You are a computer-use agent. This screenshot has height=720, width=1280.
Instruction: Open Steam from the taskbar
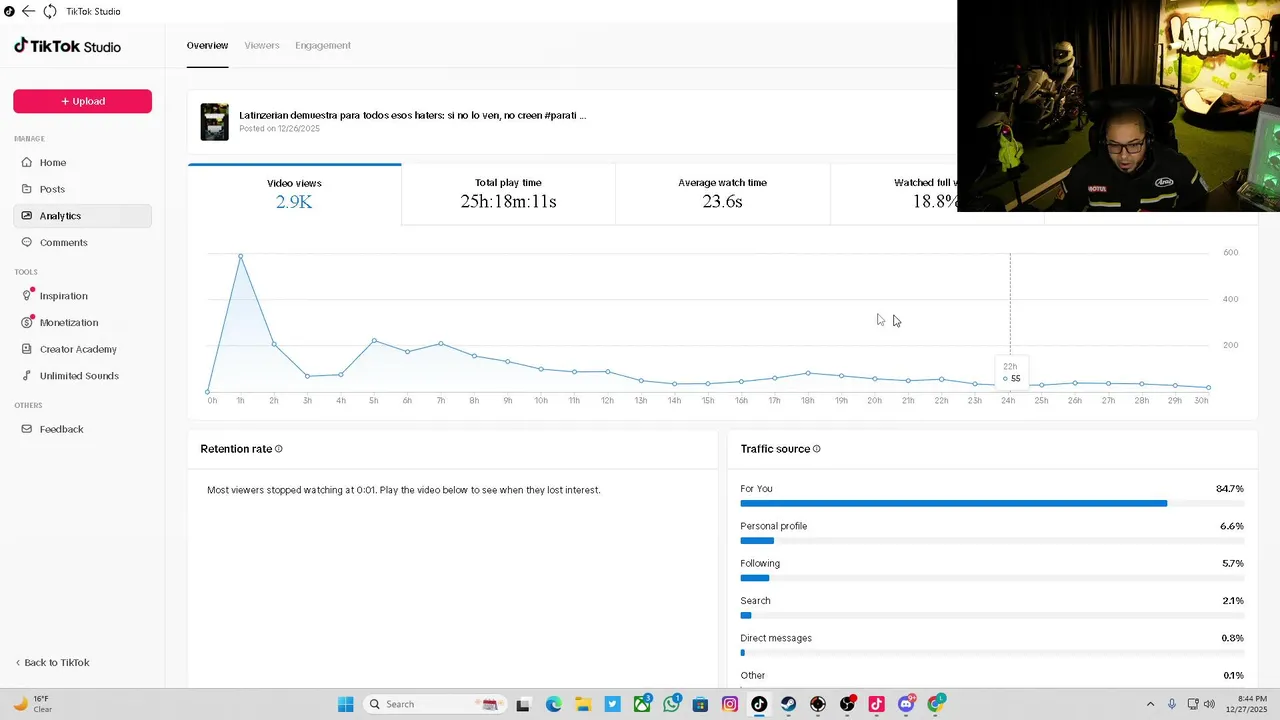[x=789, y=704]
